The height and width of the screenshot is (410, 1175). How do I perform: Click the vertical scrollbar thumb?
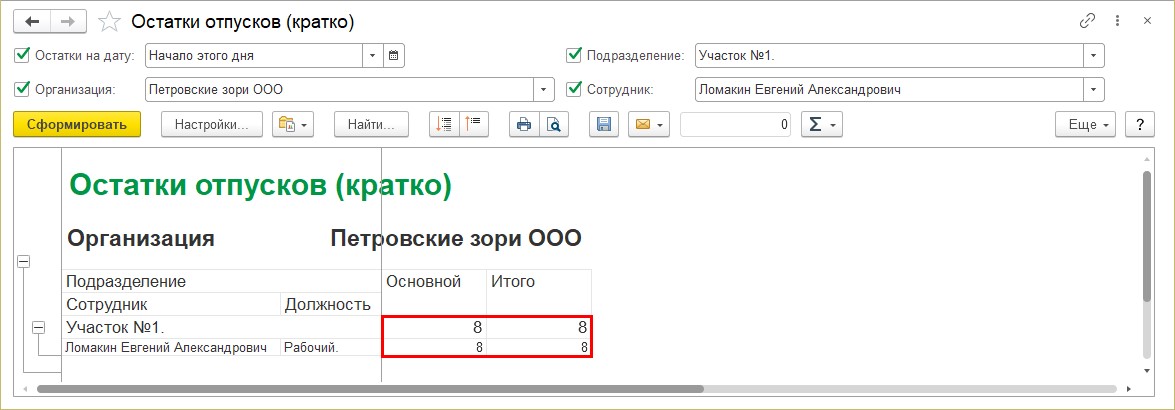pos(1146,235)
